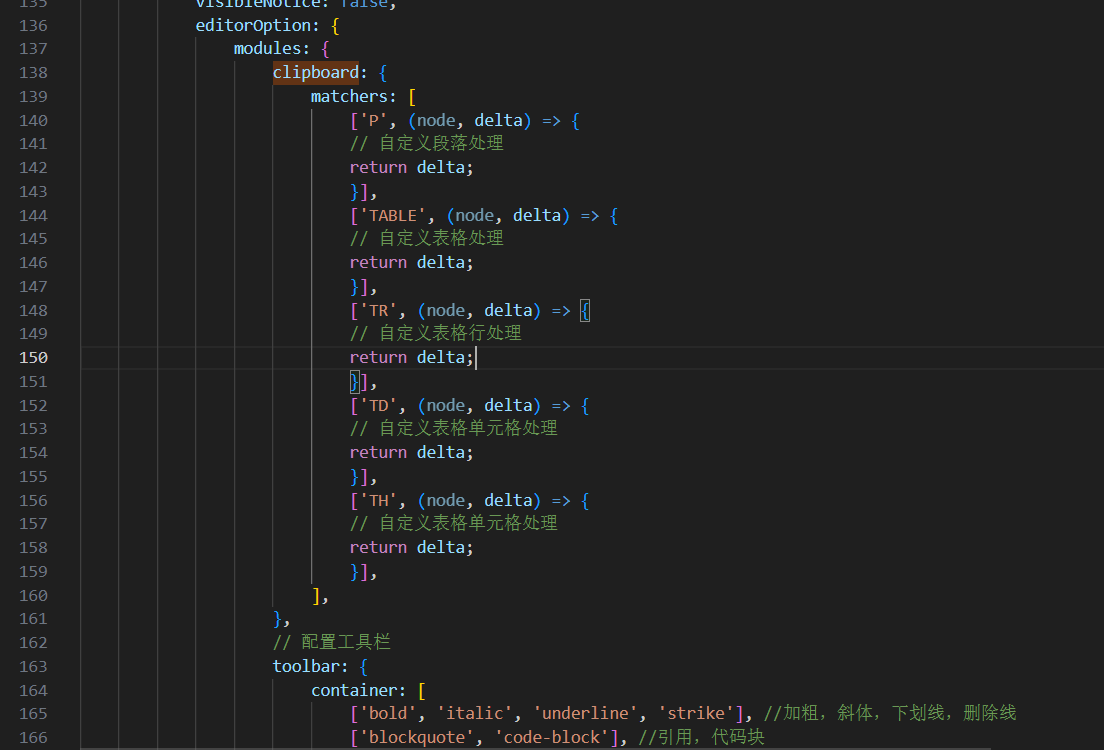Click the 'strike' string on line 165
The height and width of the screenshot is (750, 1104).
click(695, 714)
